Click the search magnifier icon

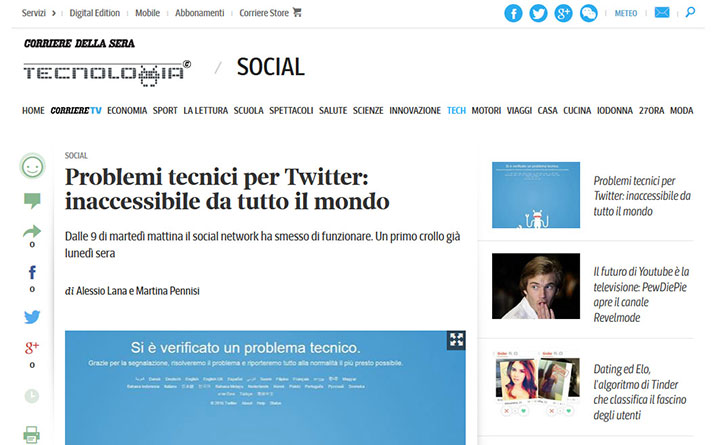click(690, 12)
